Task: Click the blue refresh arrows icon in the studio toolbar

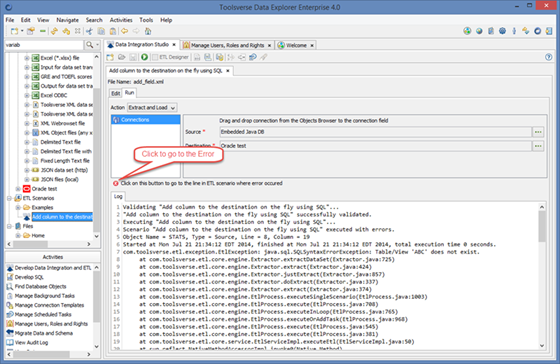Action: point(253,57)
